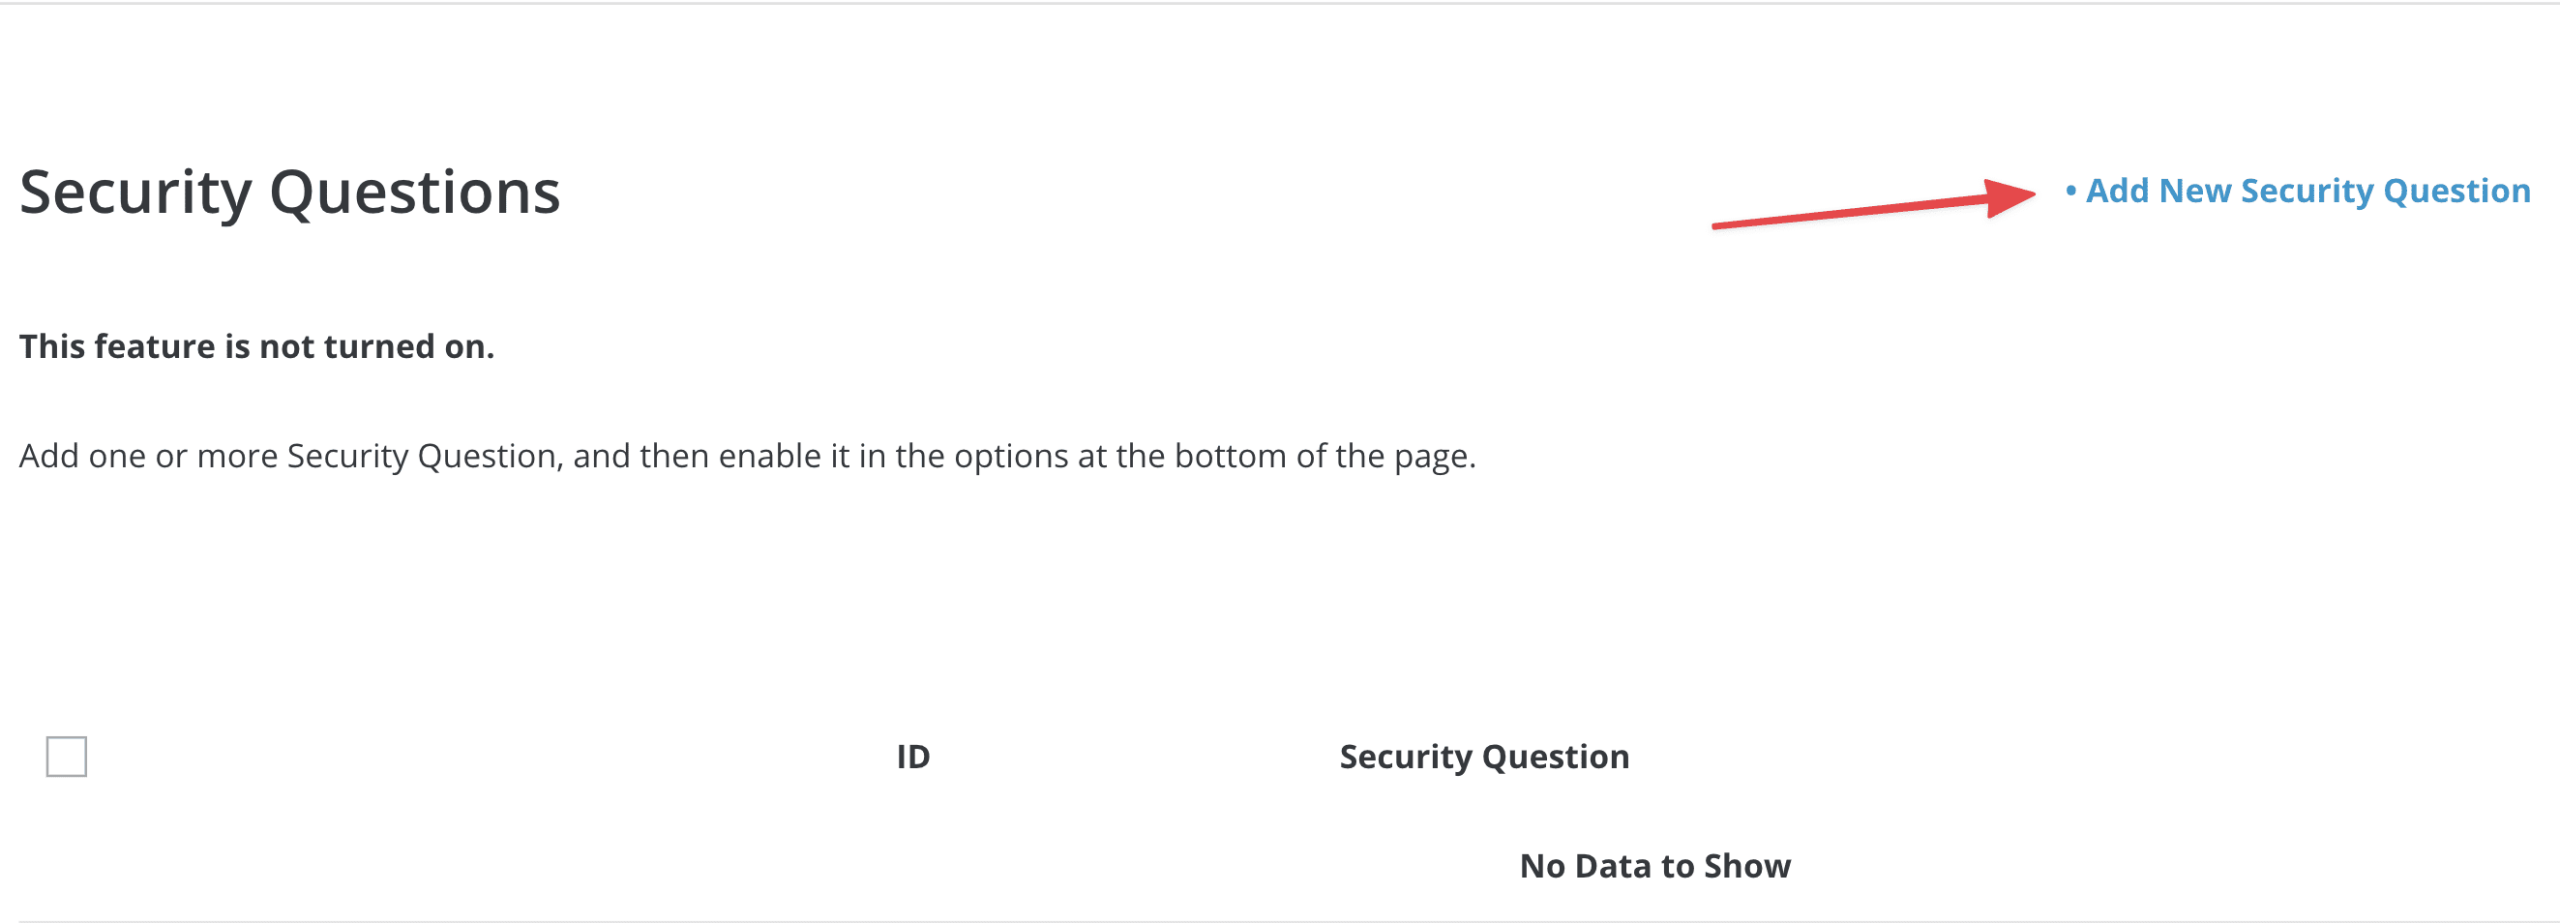Click the word "Questions" in the page heading

click(414, 192)
